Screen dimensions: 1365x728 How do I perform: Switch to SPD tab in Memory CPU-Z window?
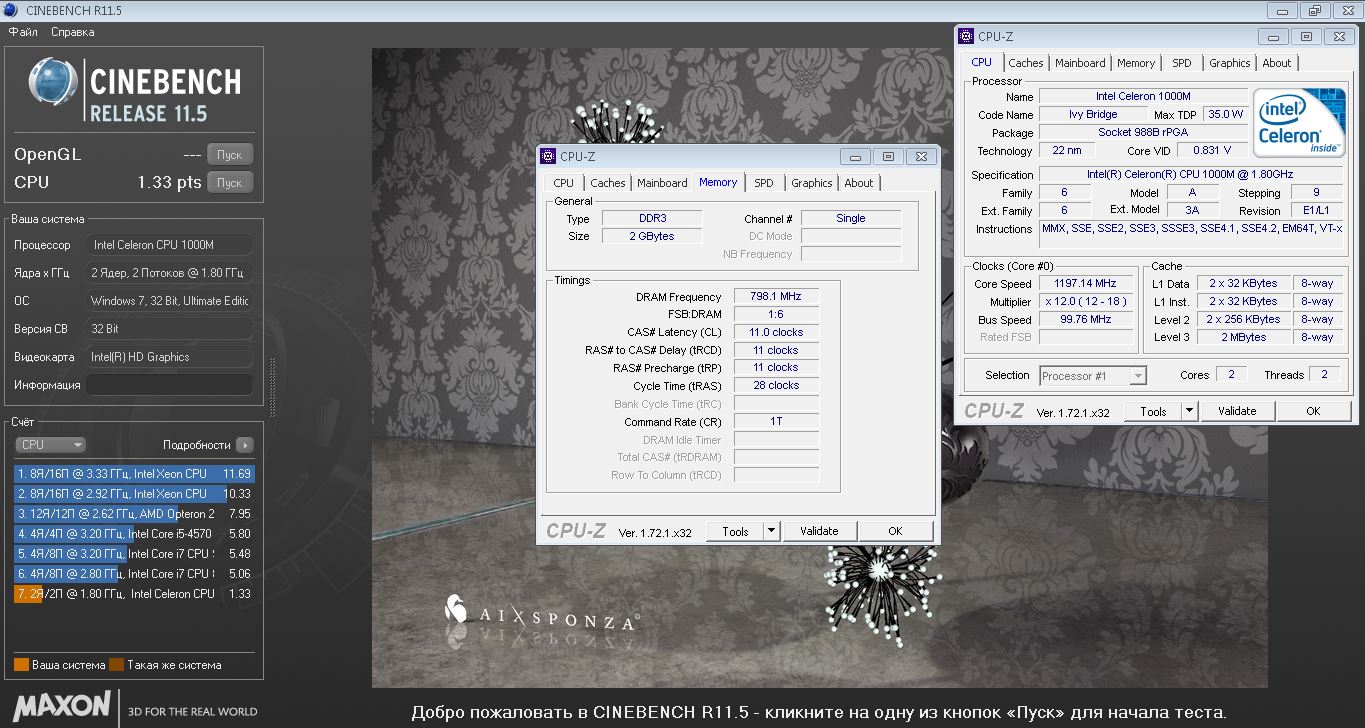764,183
